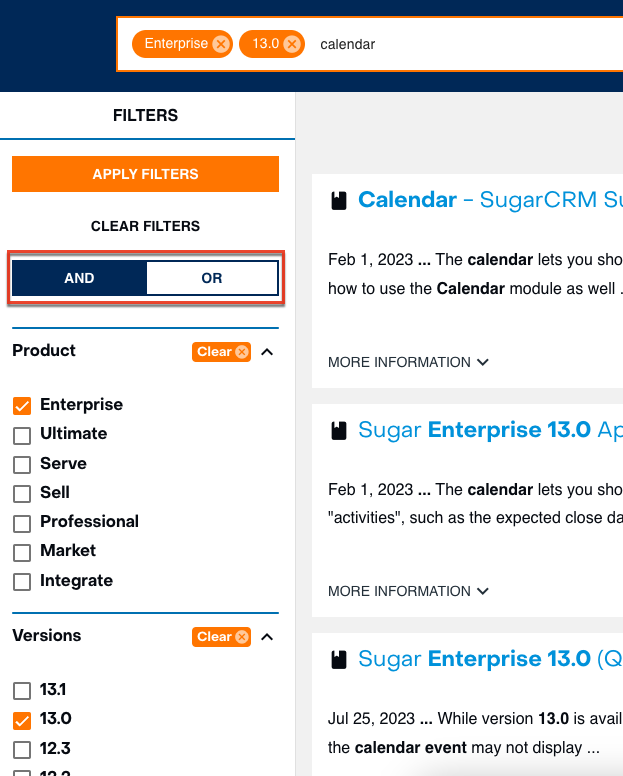Switch filter logic to OR
Image resolution: width=623 pixels, height=776 pixels.
coord(211,278)
